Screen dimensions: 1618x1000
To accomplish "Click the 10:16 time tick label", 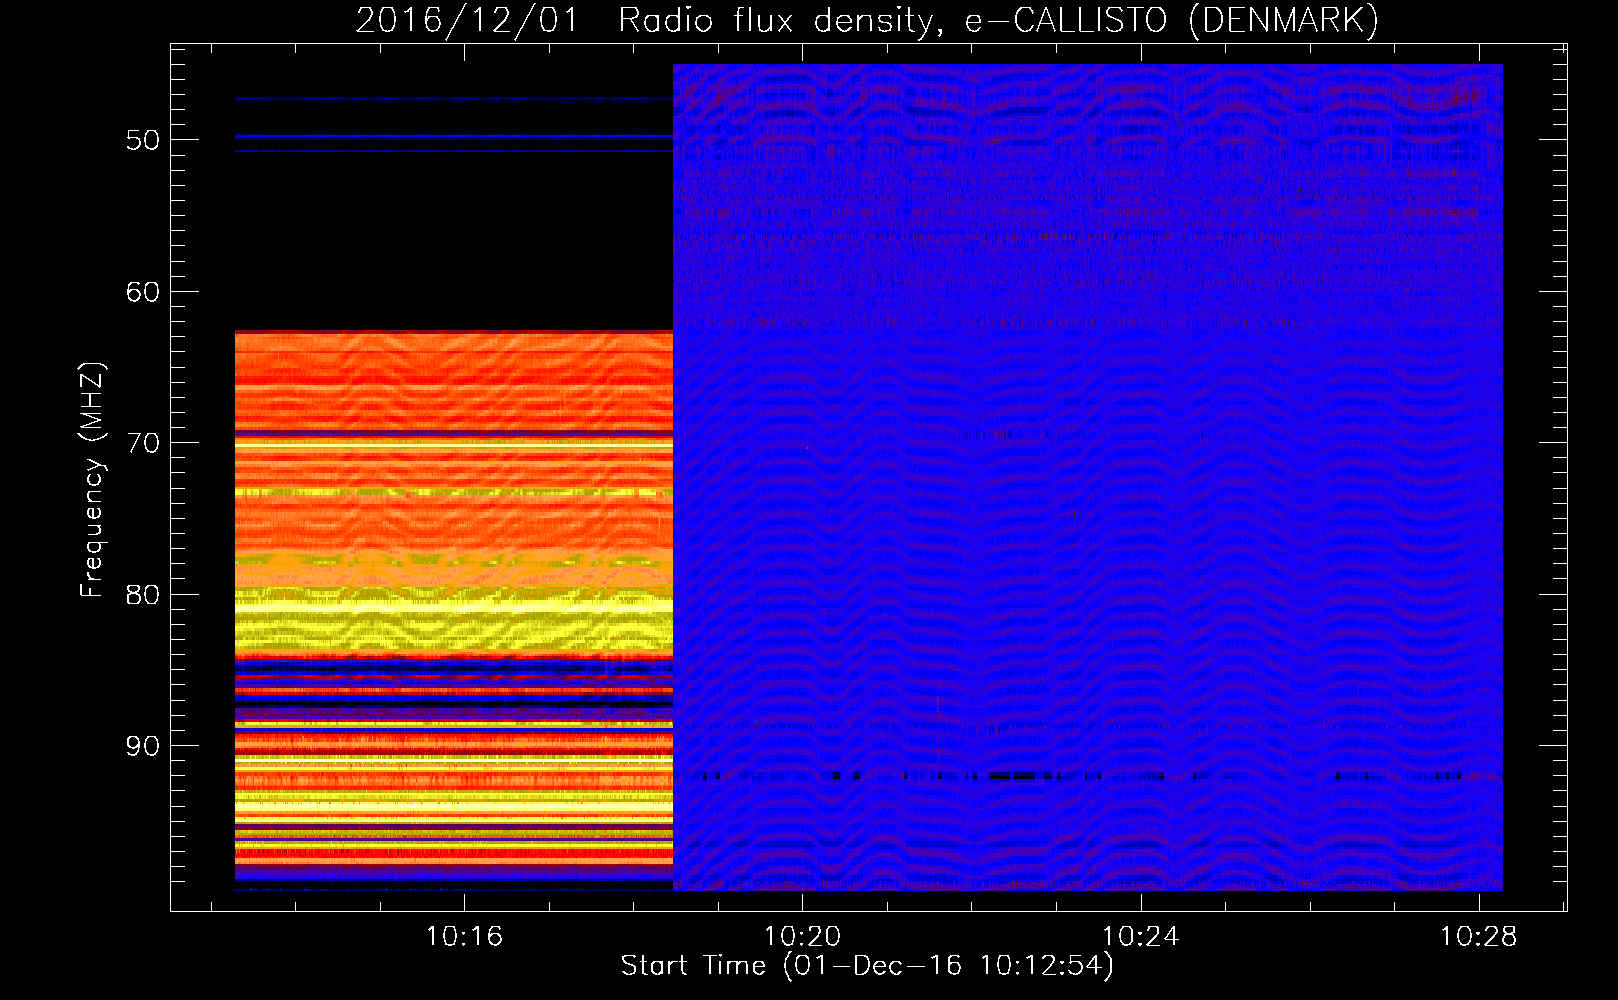I will 464,937.
